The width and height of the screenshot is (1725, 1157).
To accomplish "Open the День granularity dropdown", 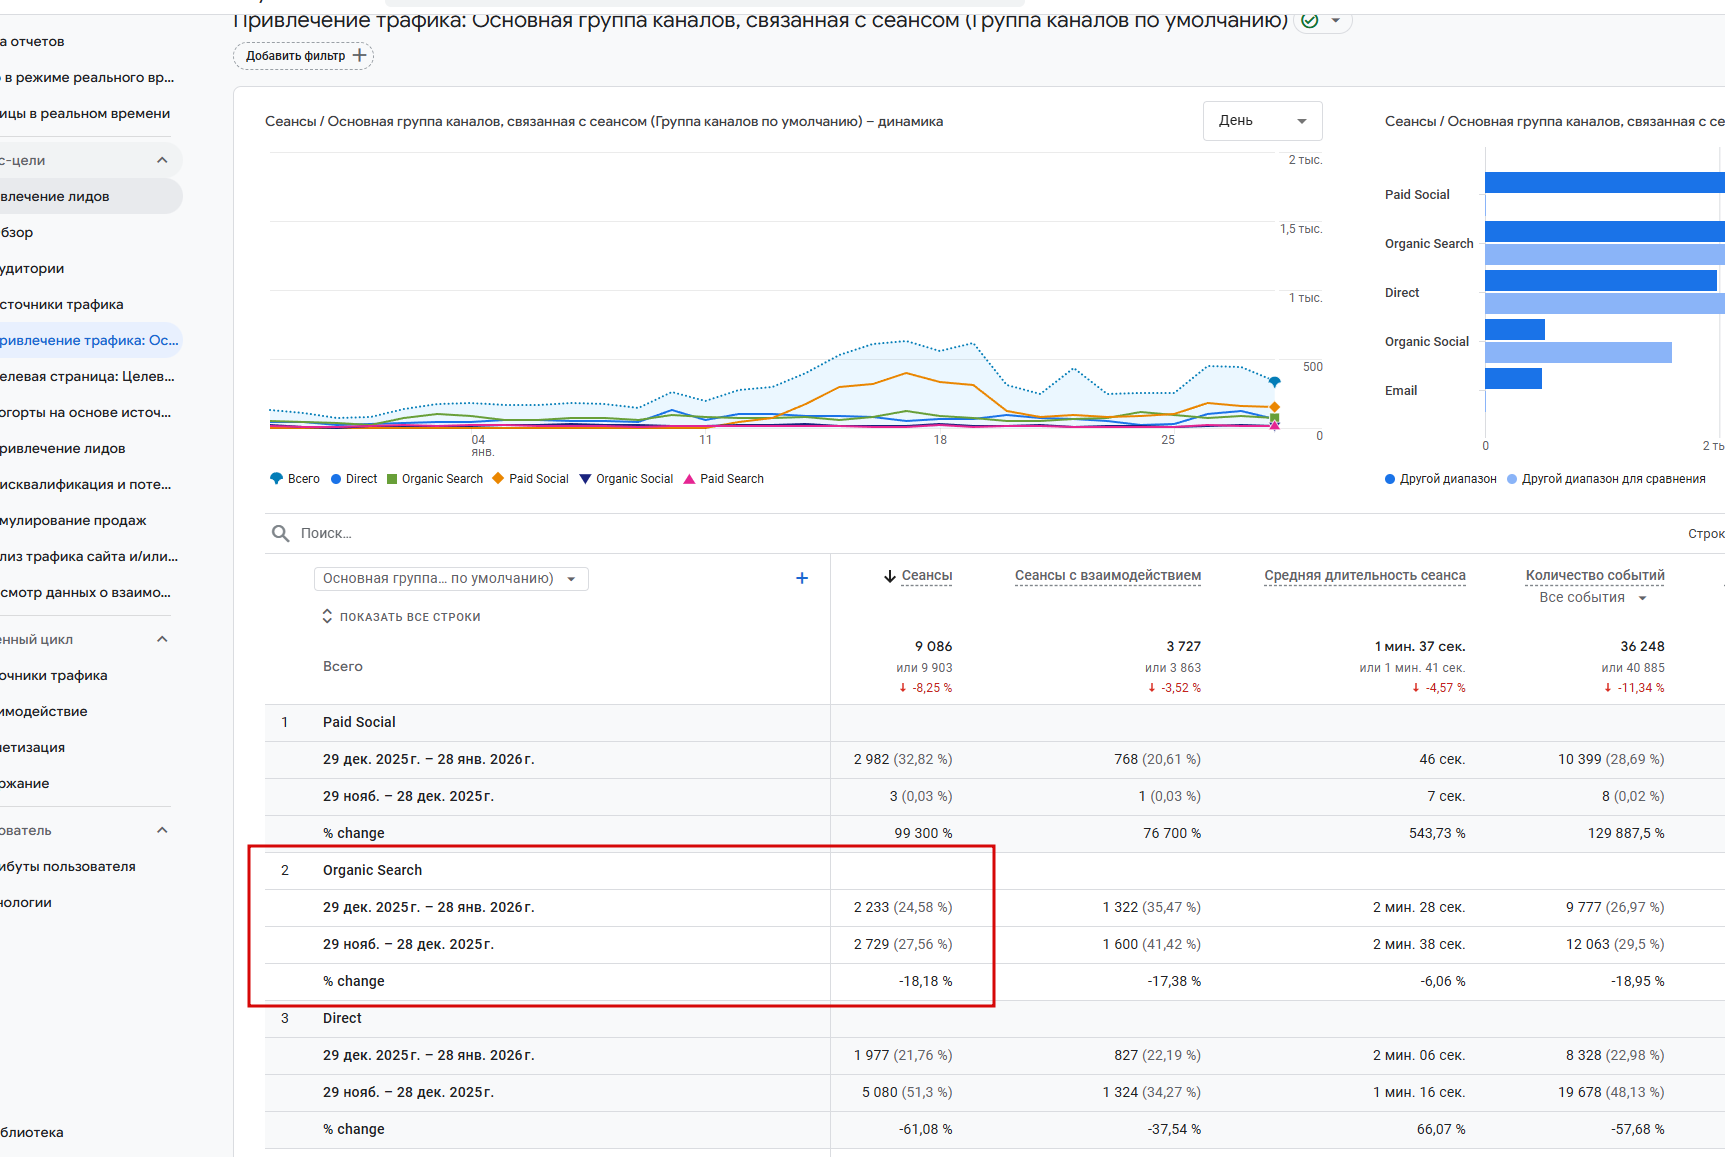I will [1262, 121].
